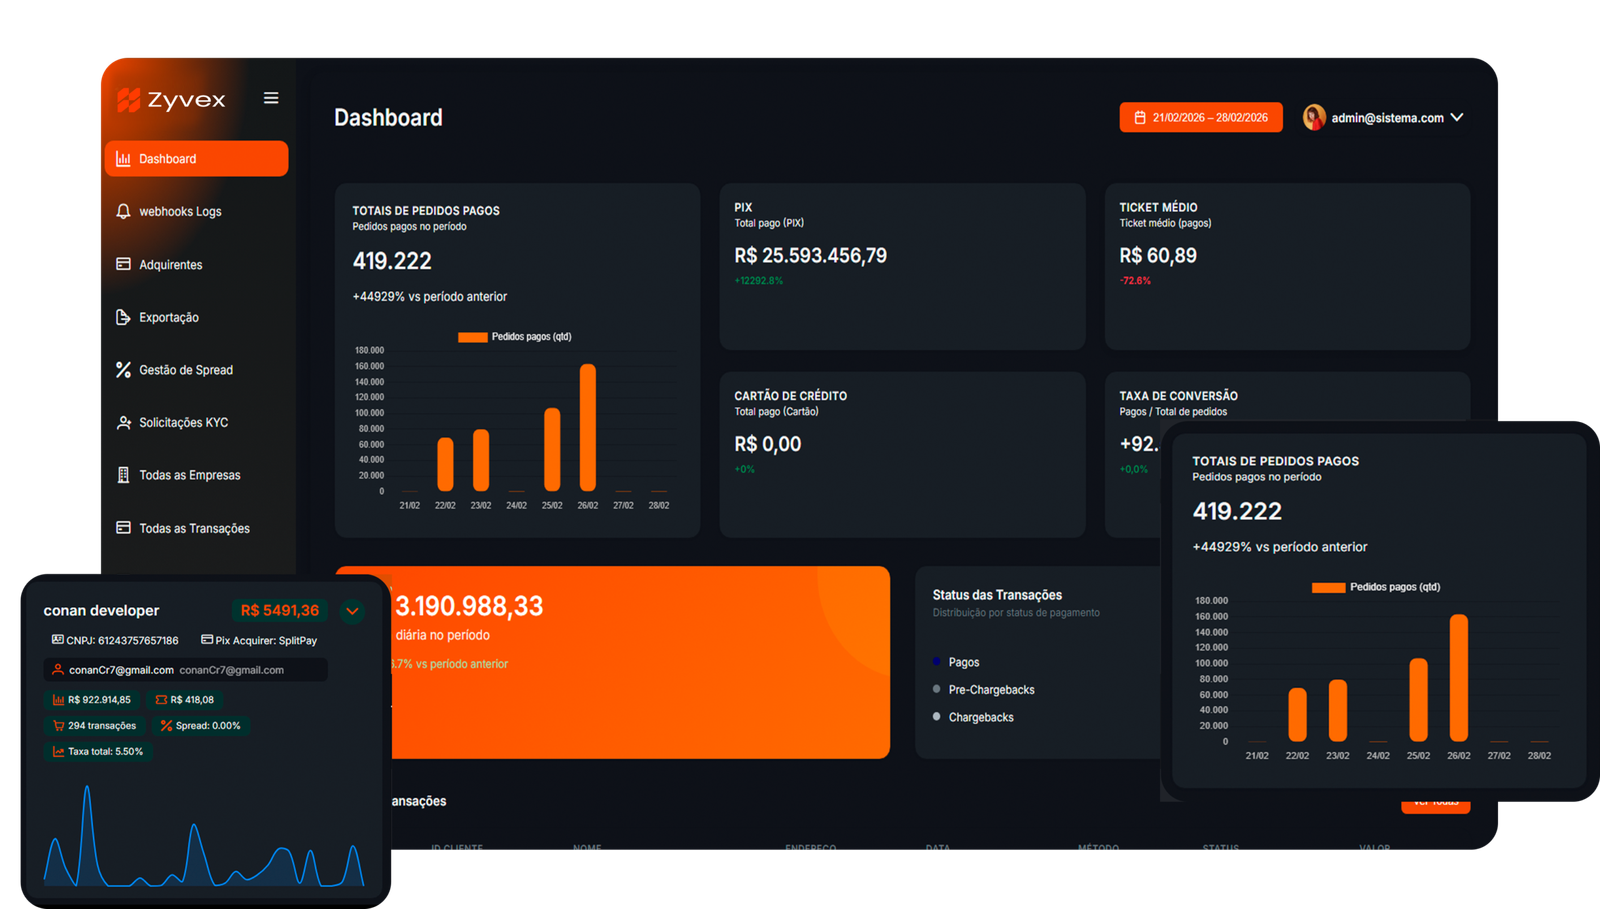Open the date range picker 21/02/2026 – 28/02/2026
Screen dimensions: 1600x909
tap(1200, 117)
